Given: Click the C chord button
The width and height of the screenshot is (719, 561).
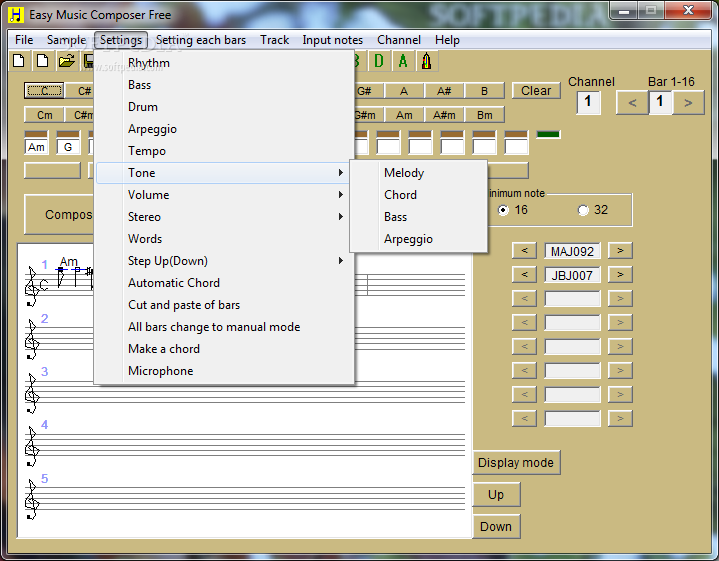Looking at the screenshot, I should pos(44,91).
